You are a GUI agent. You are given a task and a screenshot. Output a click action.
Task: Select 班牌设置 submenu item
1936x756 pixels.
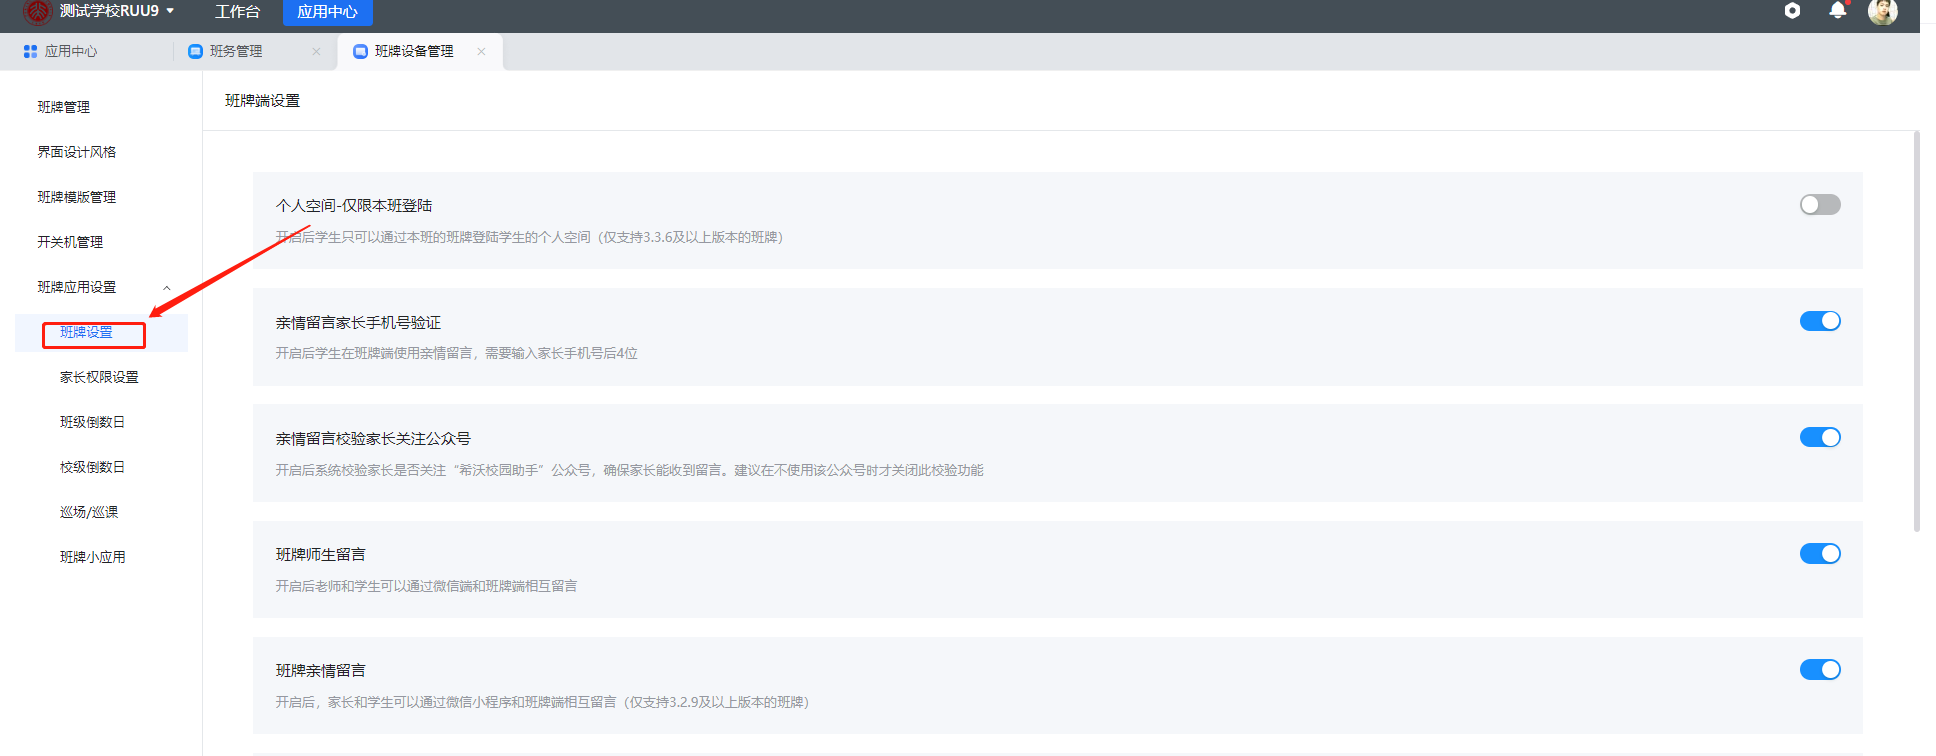[102, 332]
